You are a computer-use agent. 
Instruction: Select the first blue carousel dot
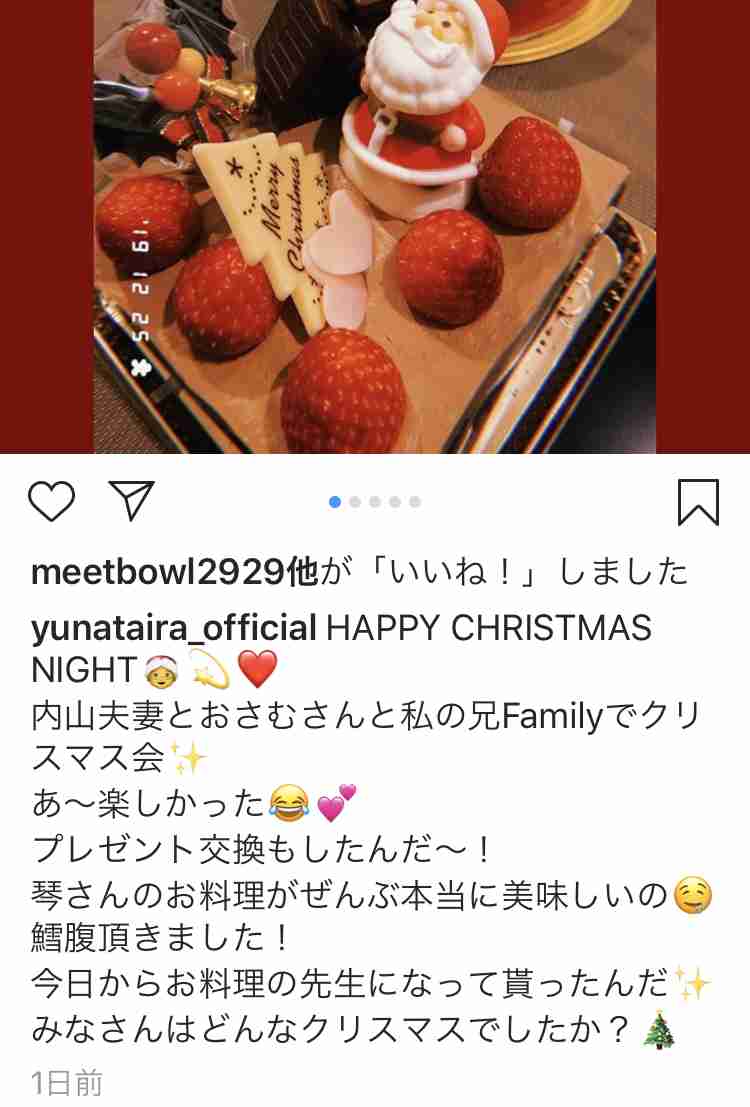coord(335,502)
